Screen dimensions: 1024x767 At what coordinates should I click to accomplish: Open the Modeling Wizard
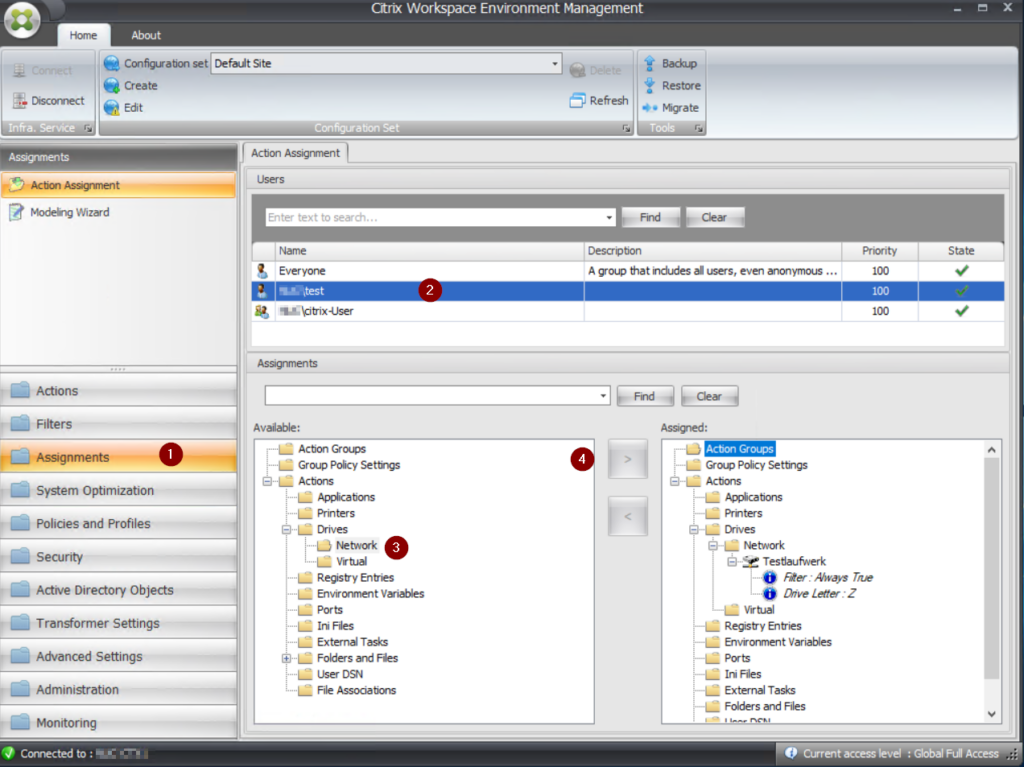(69, 212)
